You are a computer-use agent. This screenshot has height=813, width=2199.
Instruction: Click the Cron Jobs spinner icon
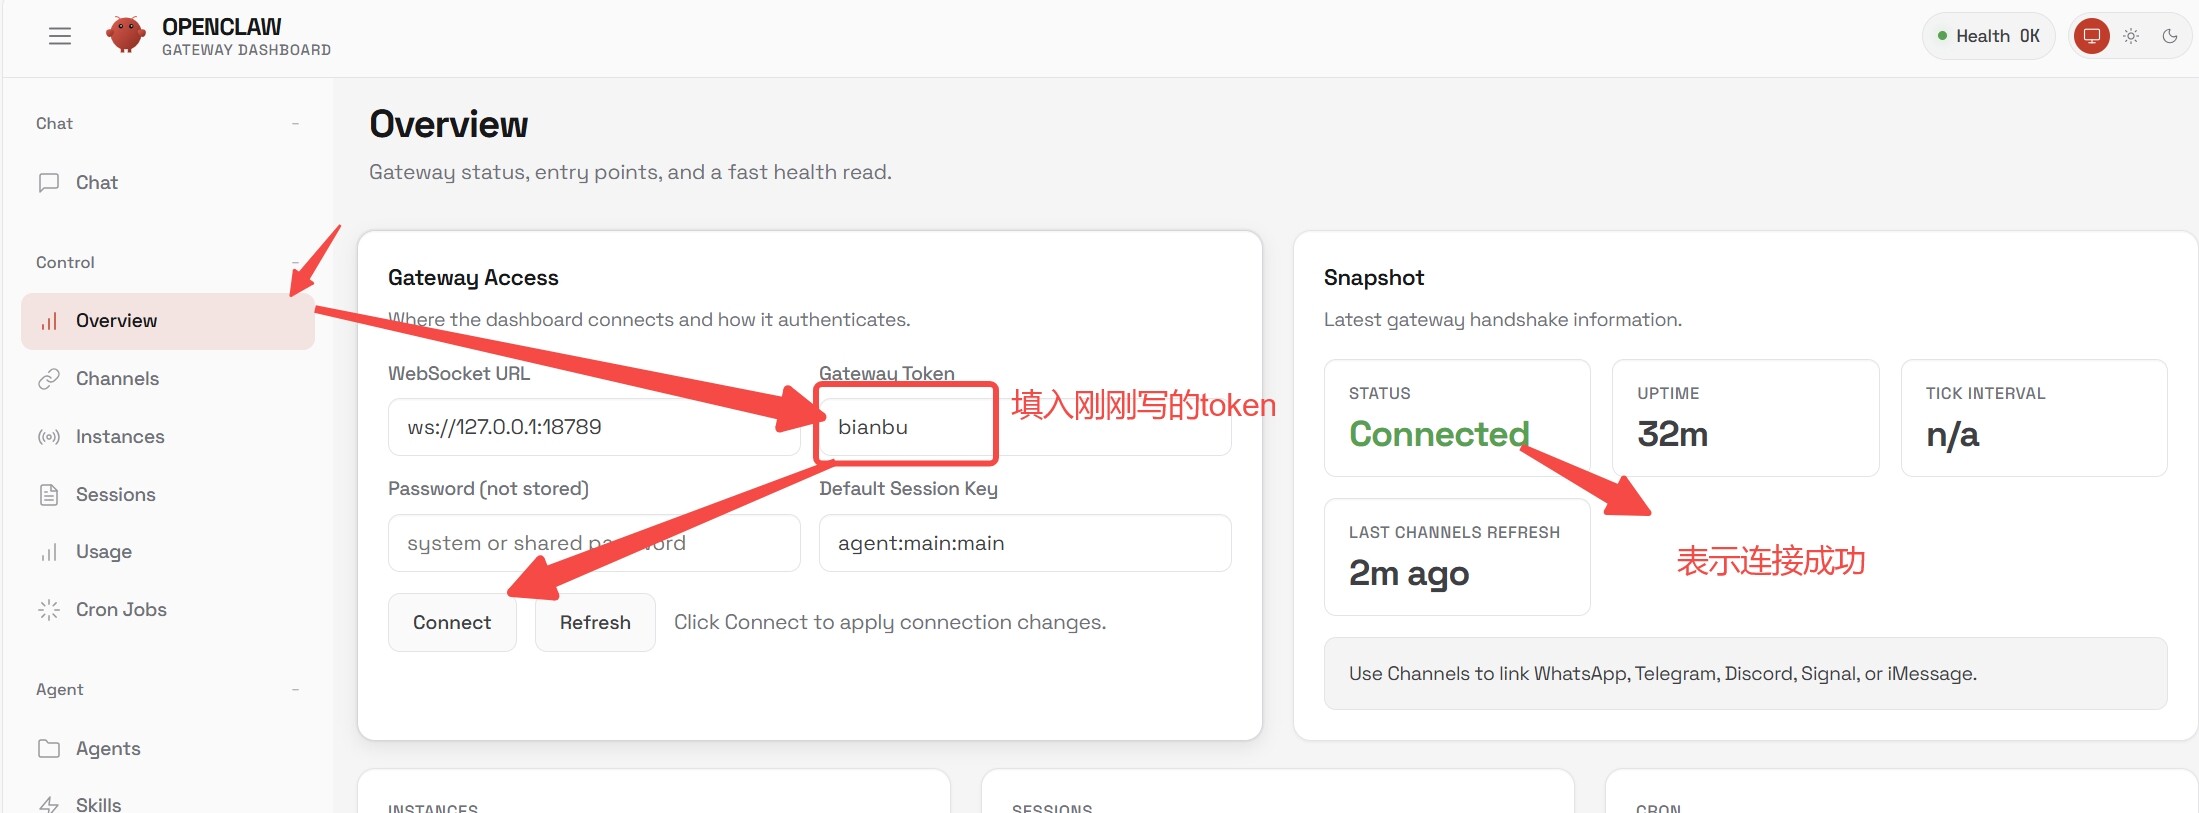click(49, 610)
